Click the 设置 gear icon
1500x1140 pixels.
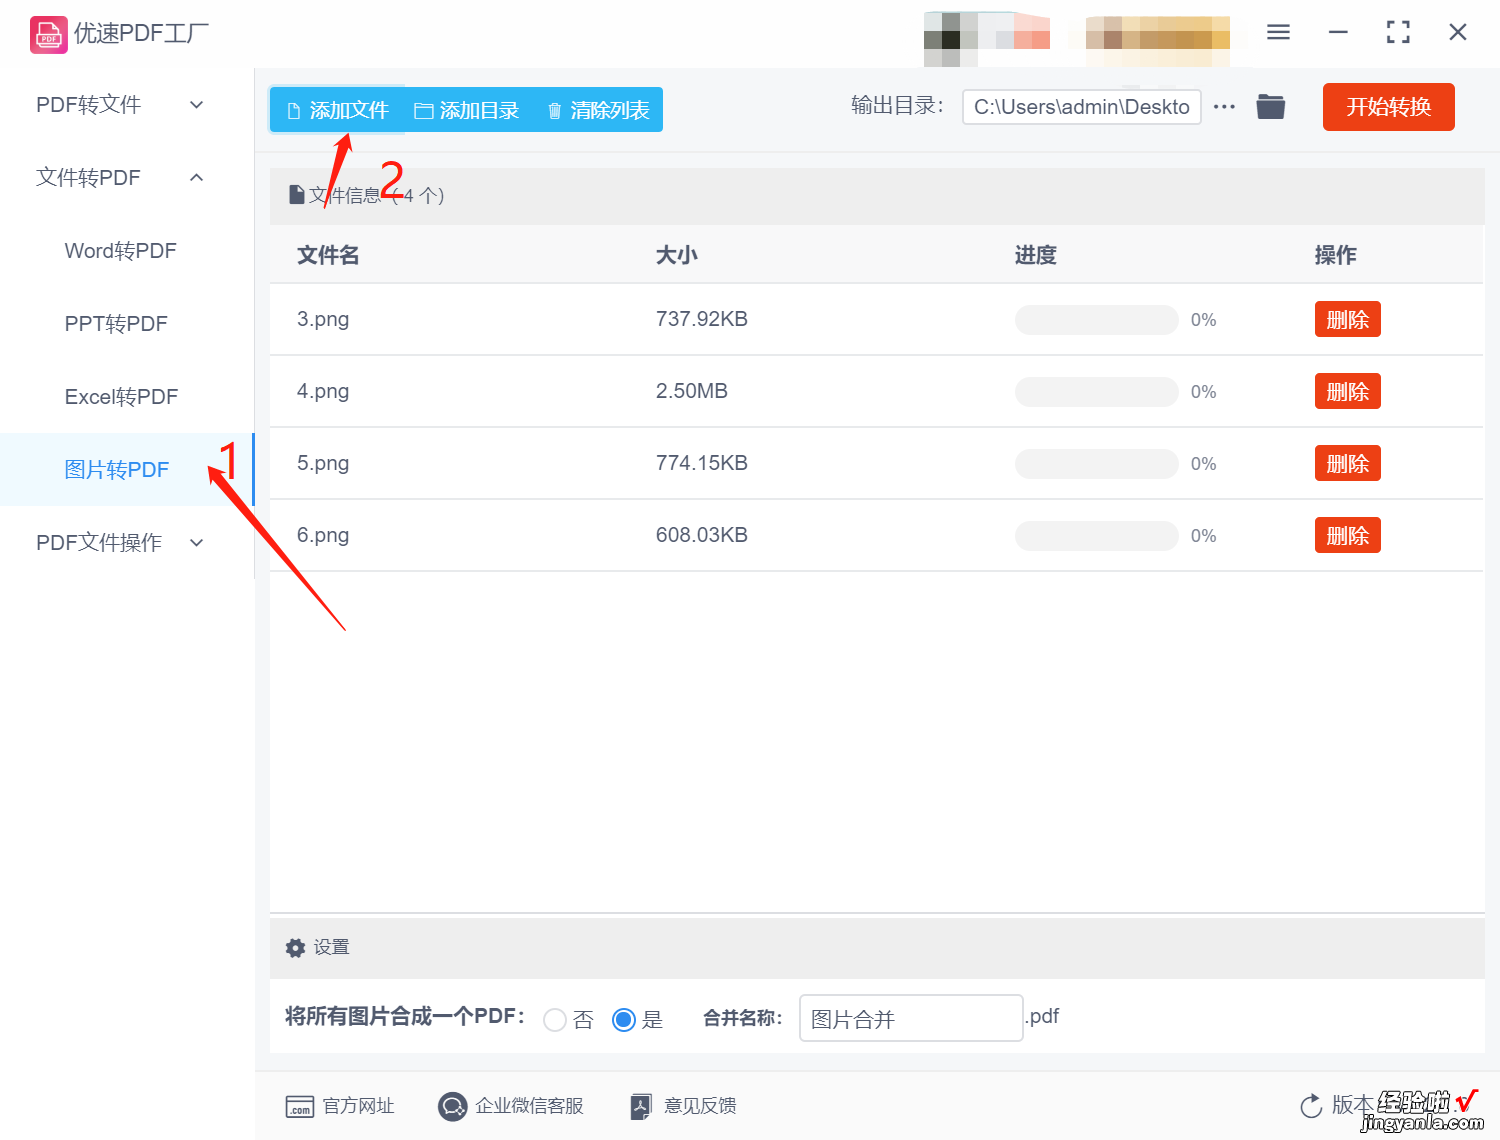(295, 947)
